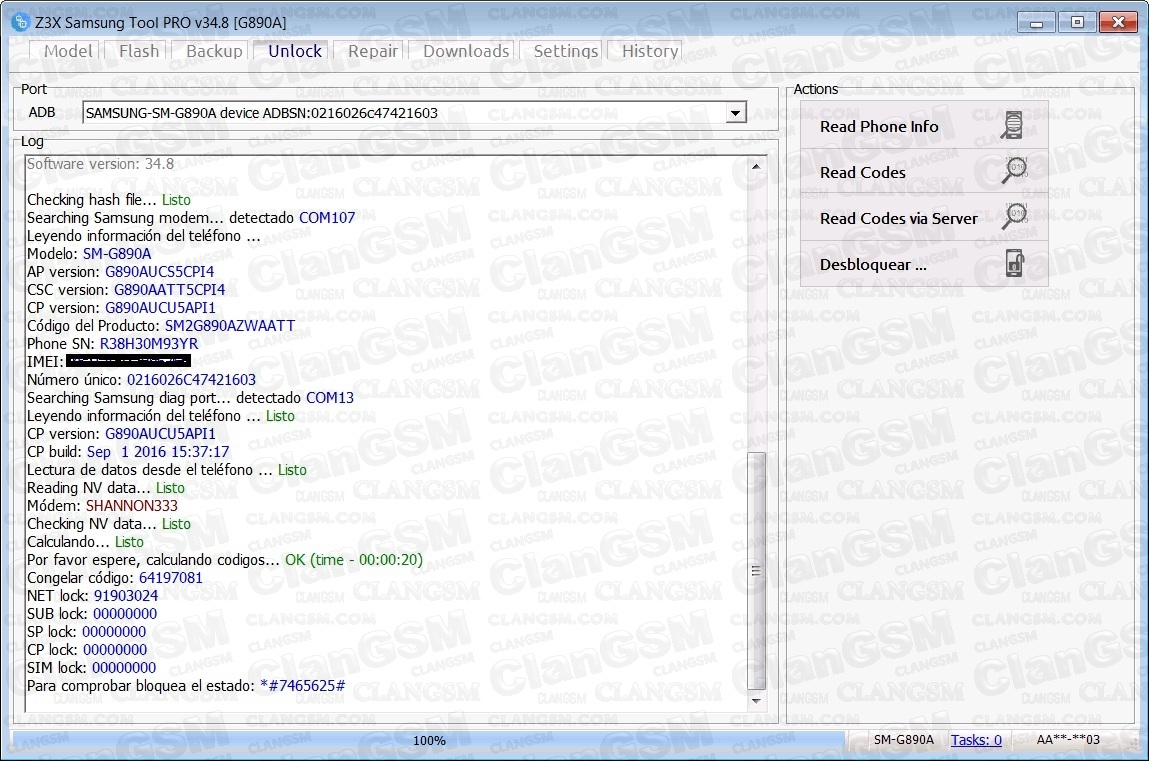This screenshot has width=1149, height=761.
Task: Click the CP lock code 00000000
Action: click(x=115, y=650)
